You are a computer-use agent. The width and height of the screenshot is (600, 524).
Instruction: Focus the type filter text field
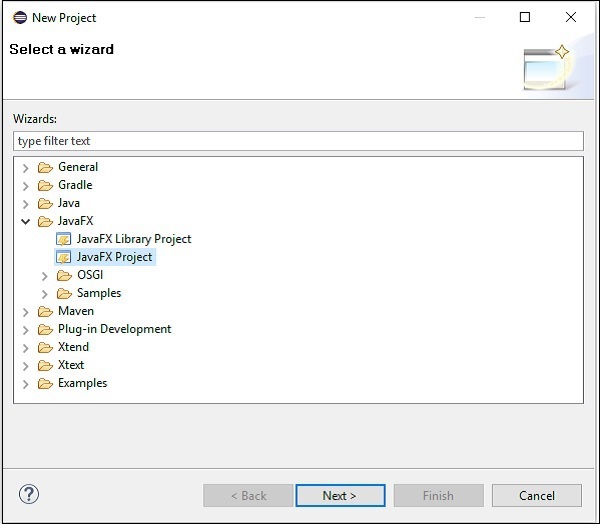[298, 141]
